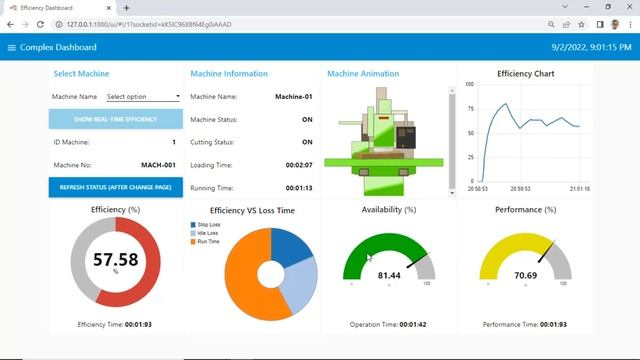This screenshot has width=640, height=360.
Task: Click the scroll up arrow in Machine Animation
Action: (452, 90)
